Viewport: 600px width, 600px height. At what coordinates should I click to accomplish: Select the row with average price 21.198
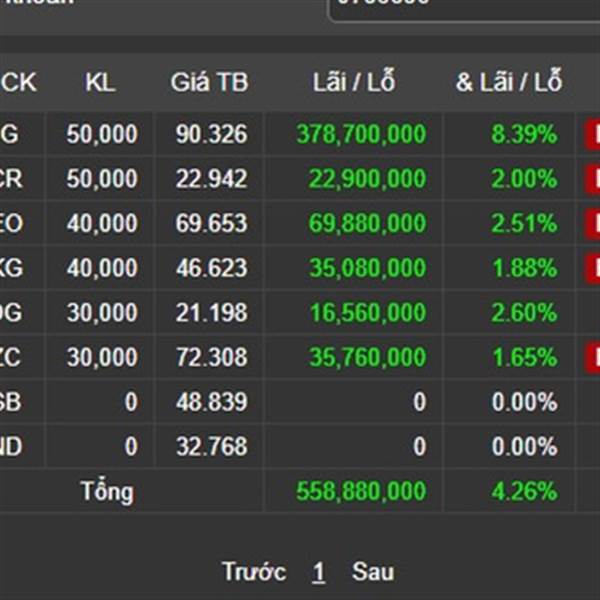pyautogui.click(x=300, y=313)
